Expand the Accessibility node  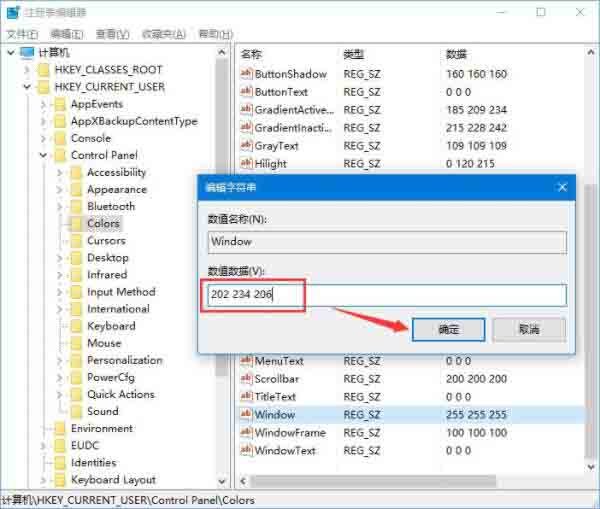point(59,173)
